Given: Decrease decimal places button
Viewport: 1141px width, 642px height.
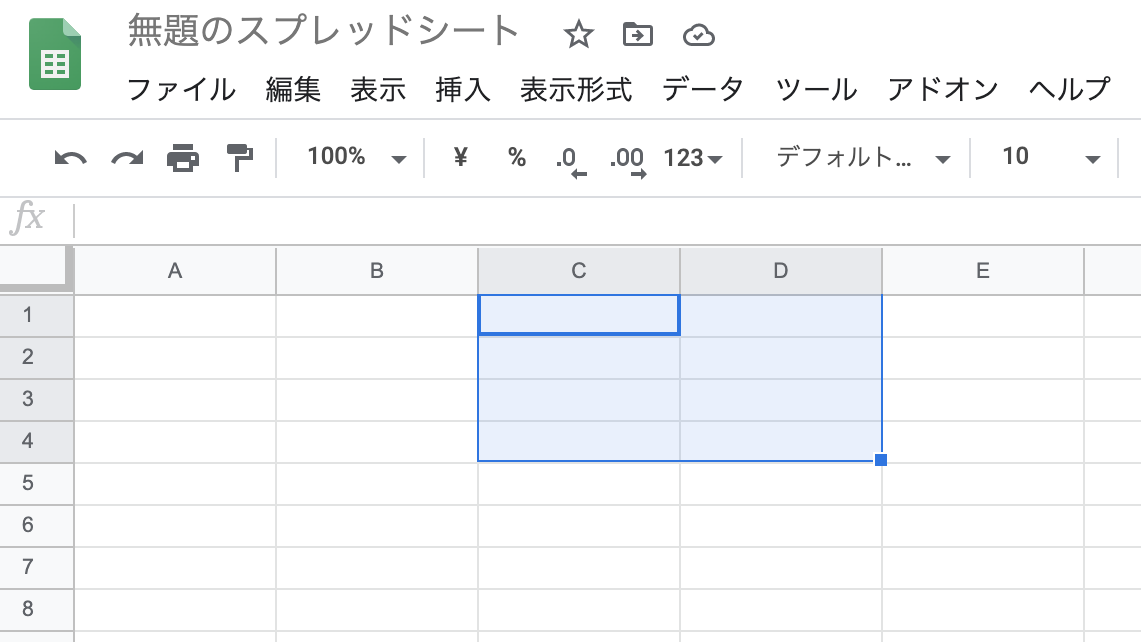Looking at the screenshot, I should (x=570, y=159).
